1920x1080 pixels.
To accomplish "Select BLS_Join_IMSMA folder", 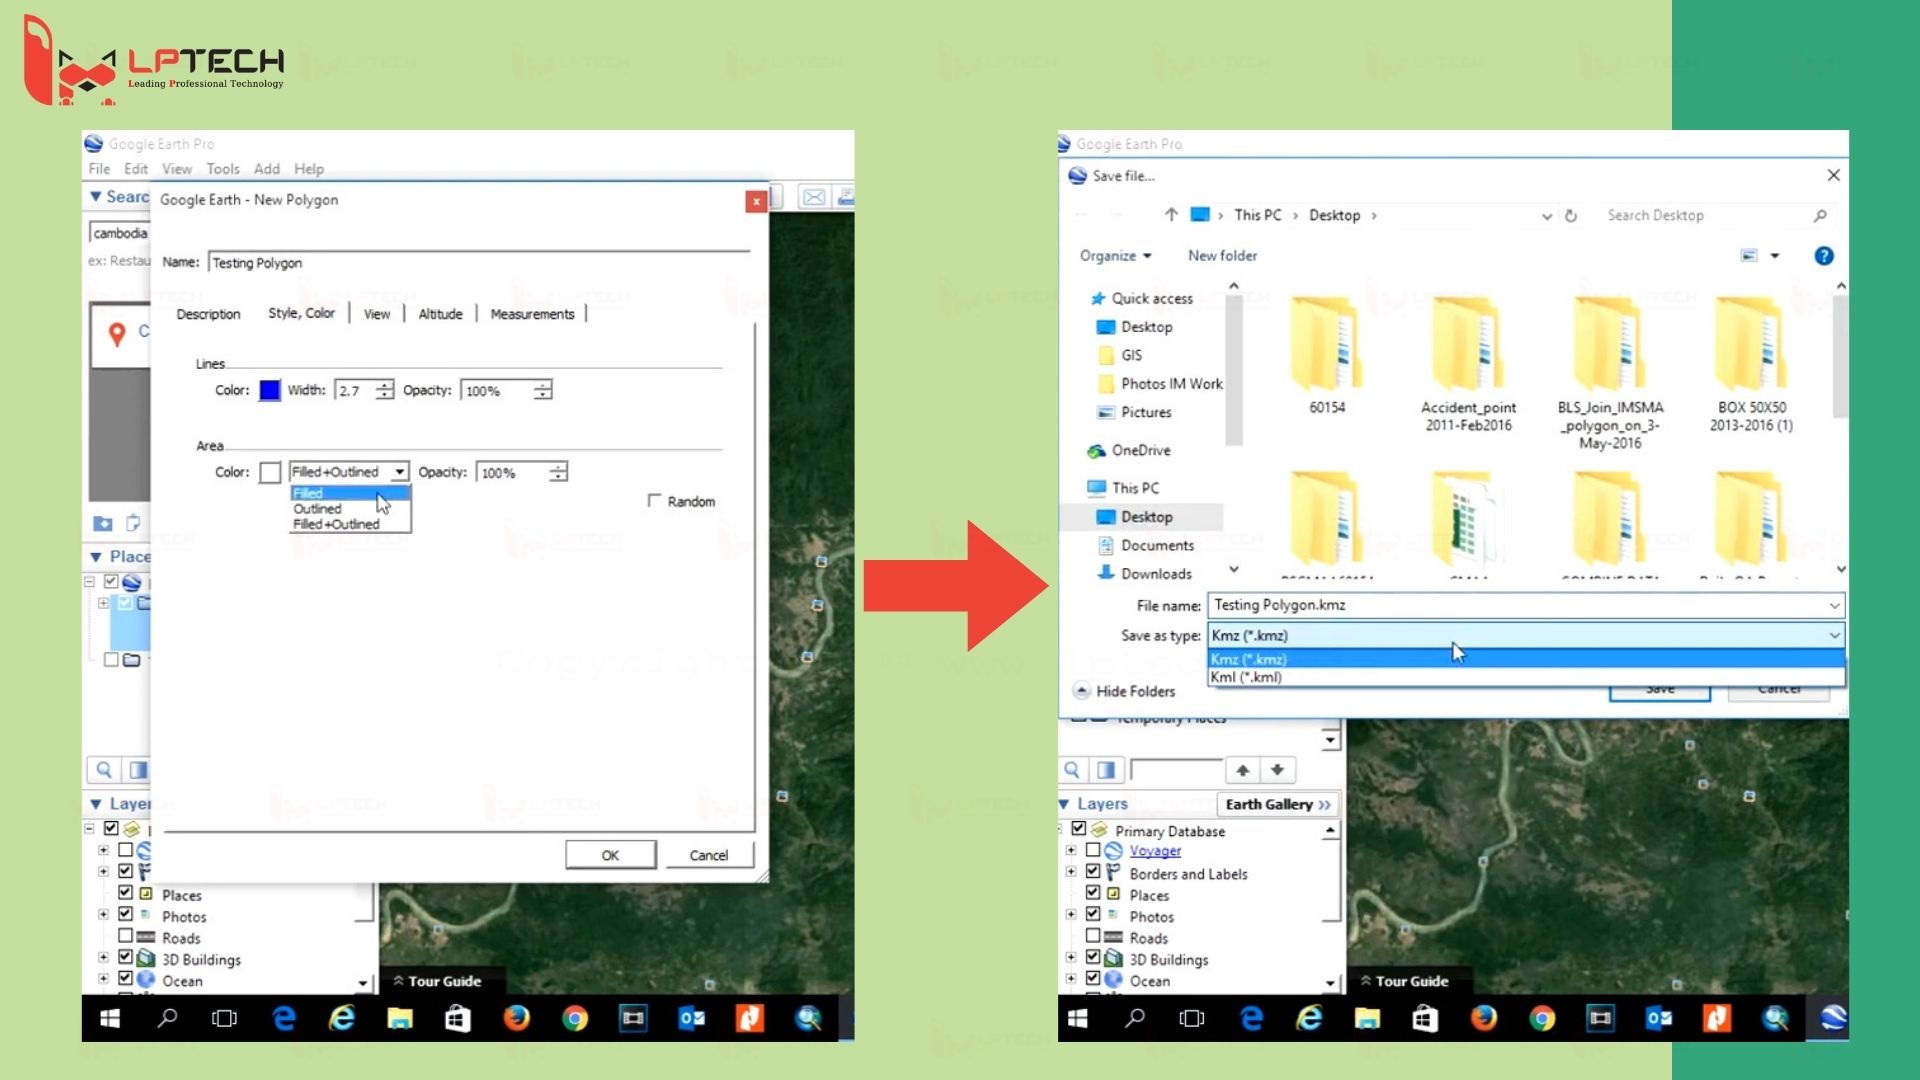I will click(1610, 373).
